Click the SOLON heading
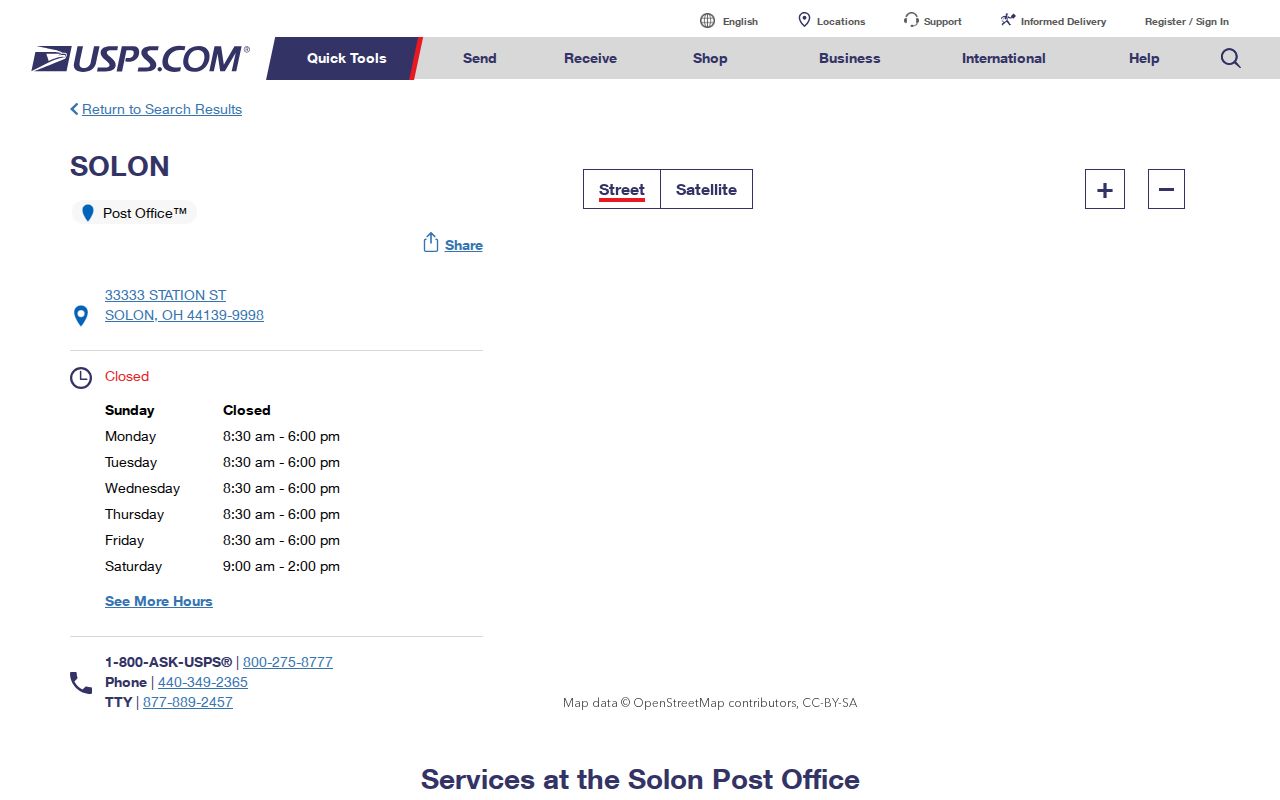 pyautogui.click(x=120, y=166)
